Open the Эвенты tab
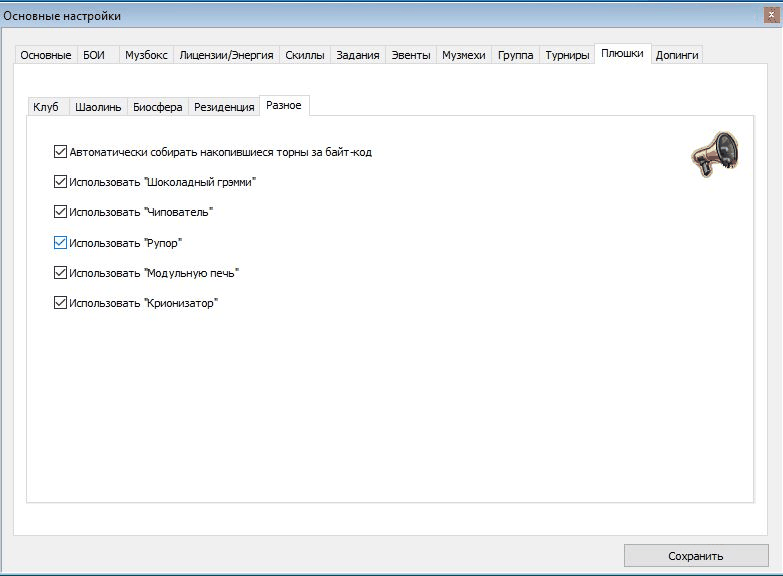 tap(410, 55)
